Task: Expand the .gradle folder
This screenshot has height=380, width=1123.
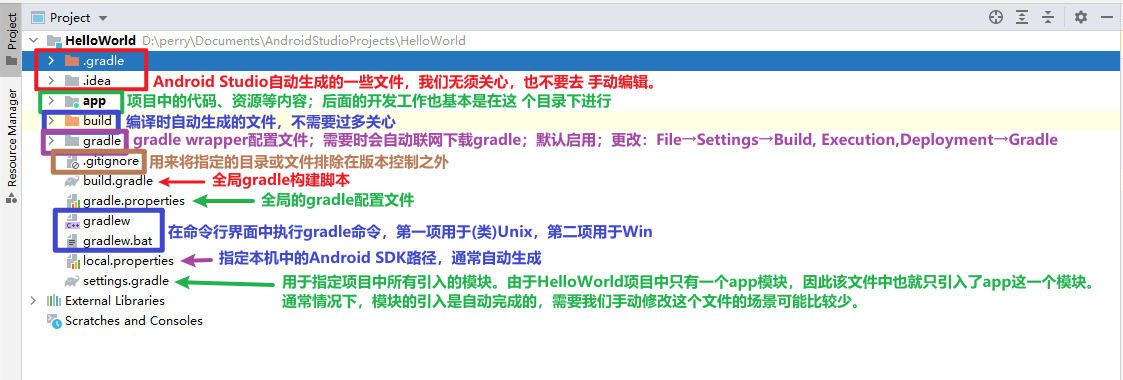Action: (52, 61)
